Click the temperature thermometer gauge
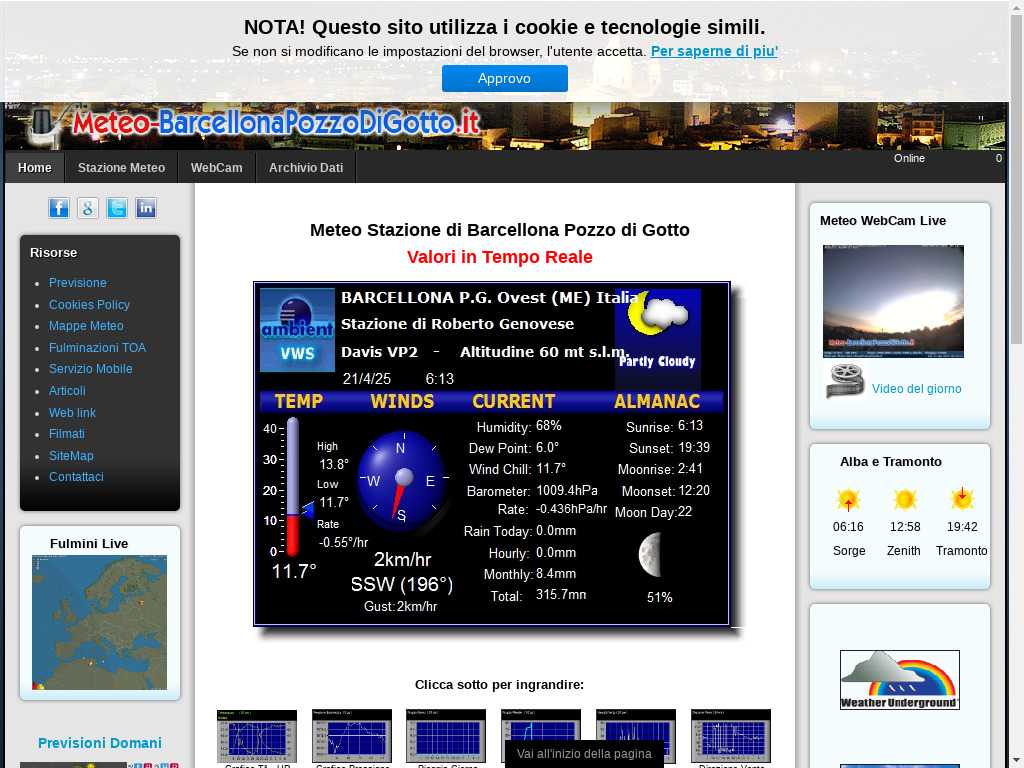This screenshot has height=768, width=1024. click(x=292, y=487)
